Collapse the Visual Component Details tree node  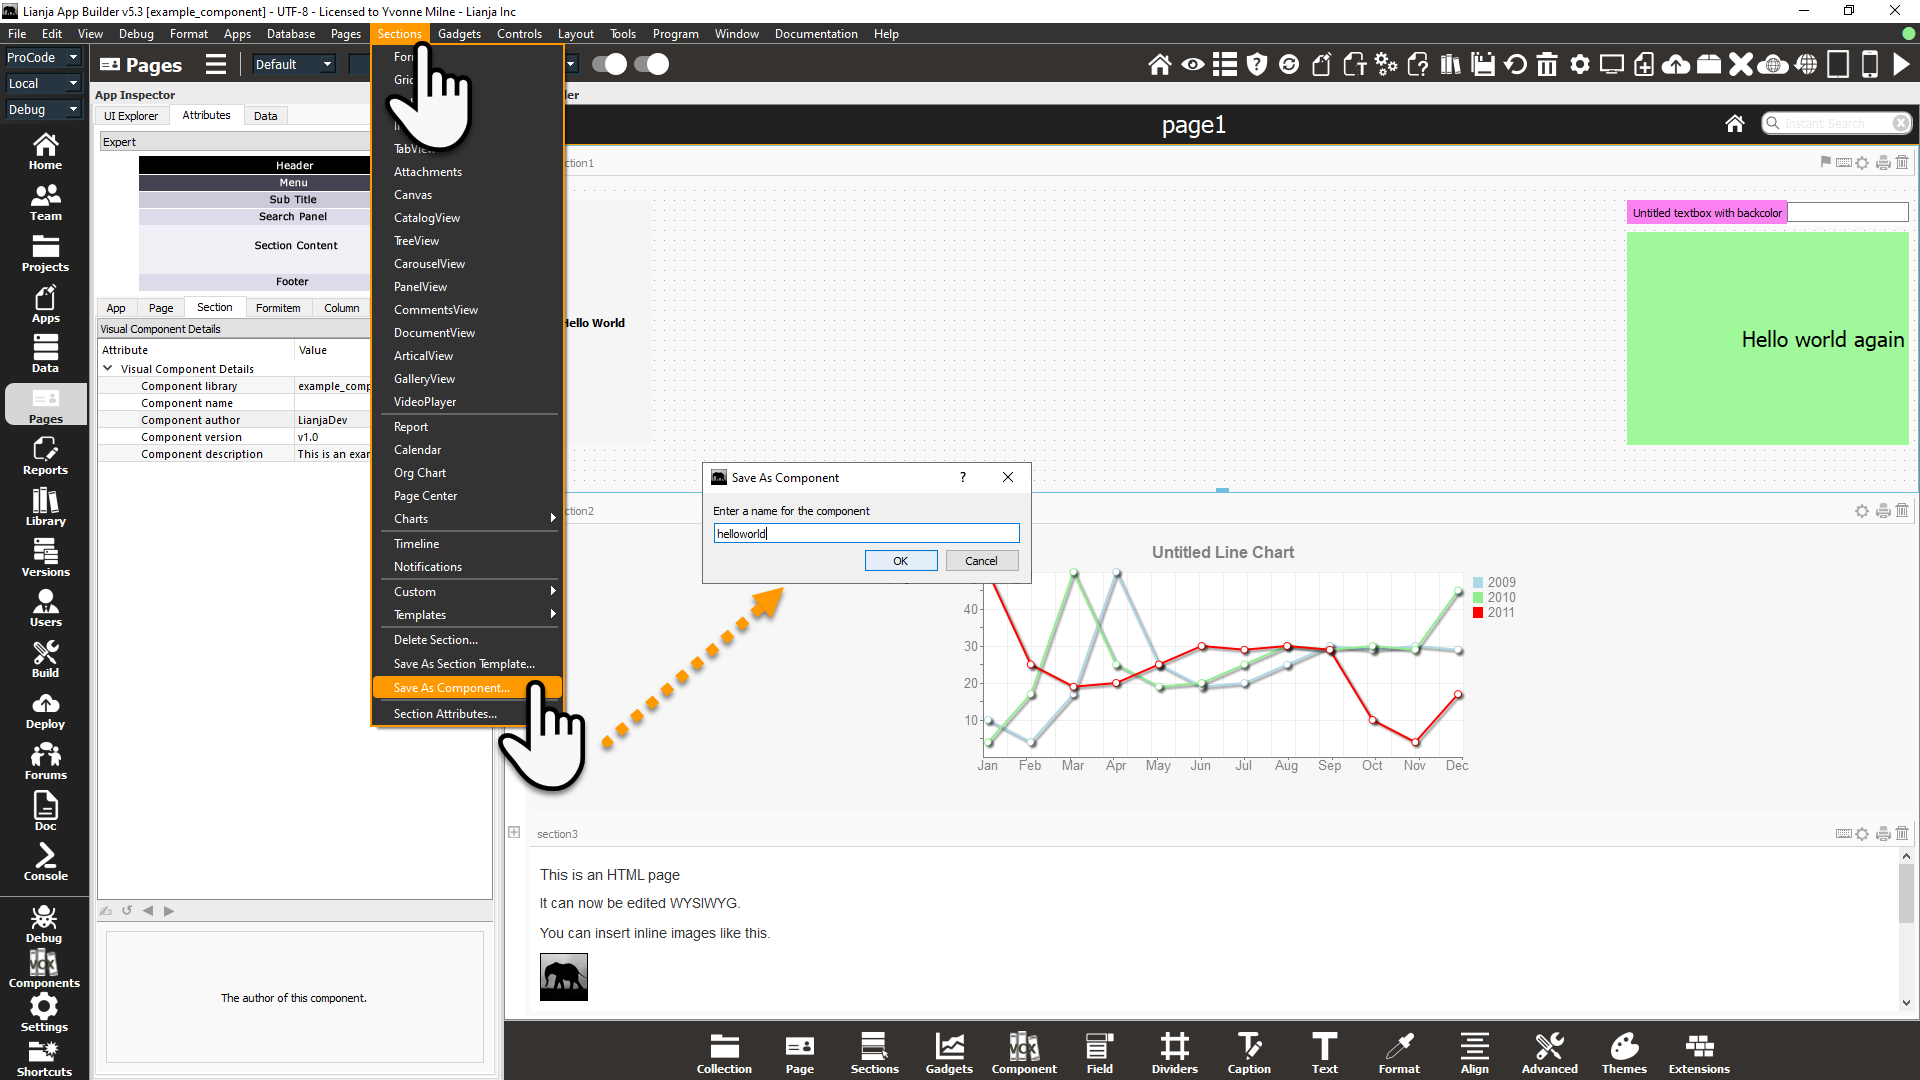(x=108, y=369)
